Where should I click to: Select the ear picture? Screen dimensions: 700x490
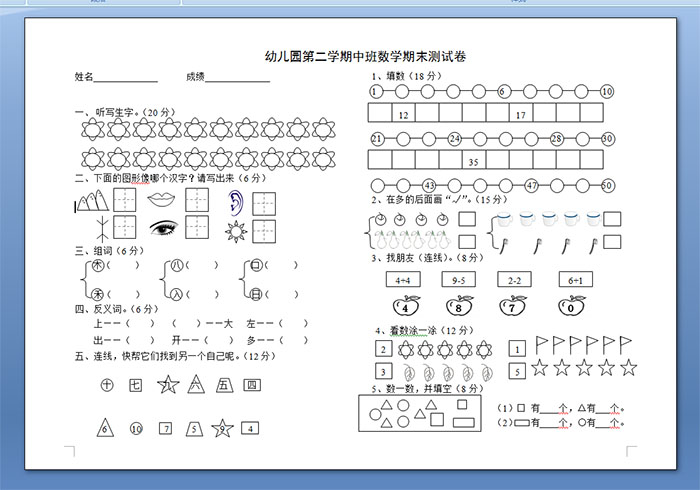(x=236, y=203)
